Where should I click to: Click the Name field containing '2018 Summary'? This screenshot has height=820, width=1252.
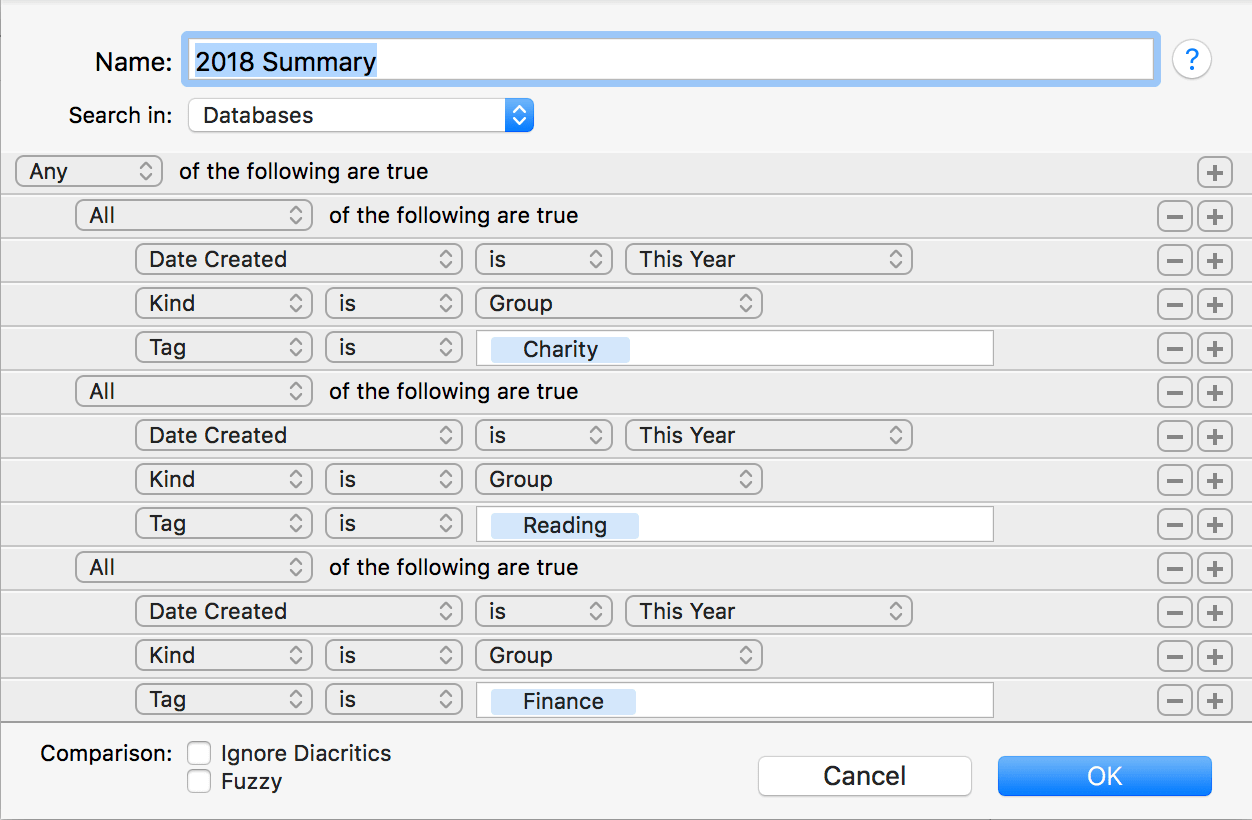point(670,61)
